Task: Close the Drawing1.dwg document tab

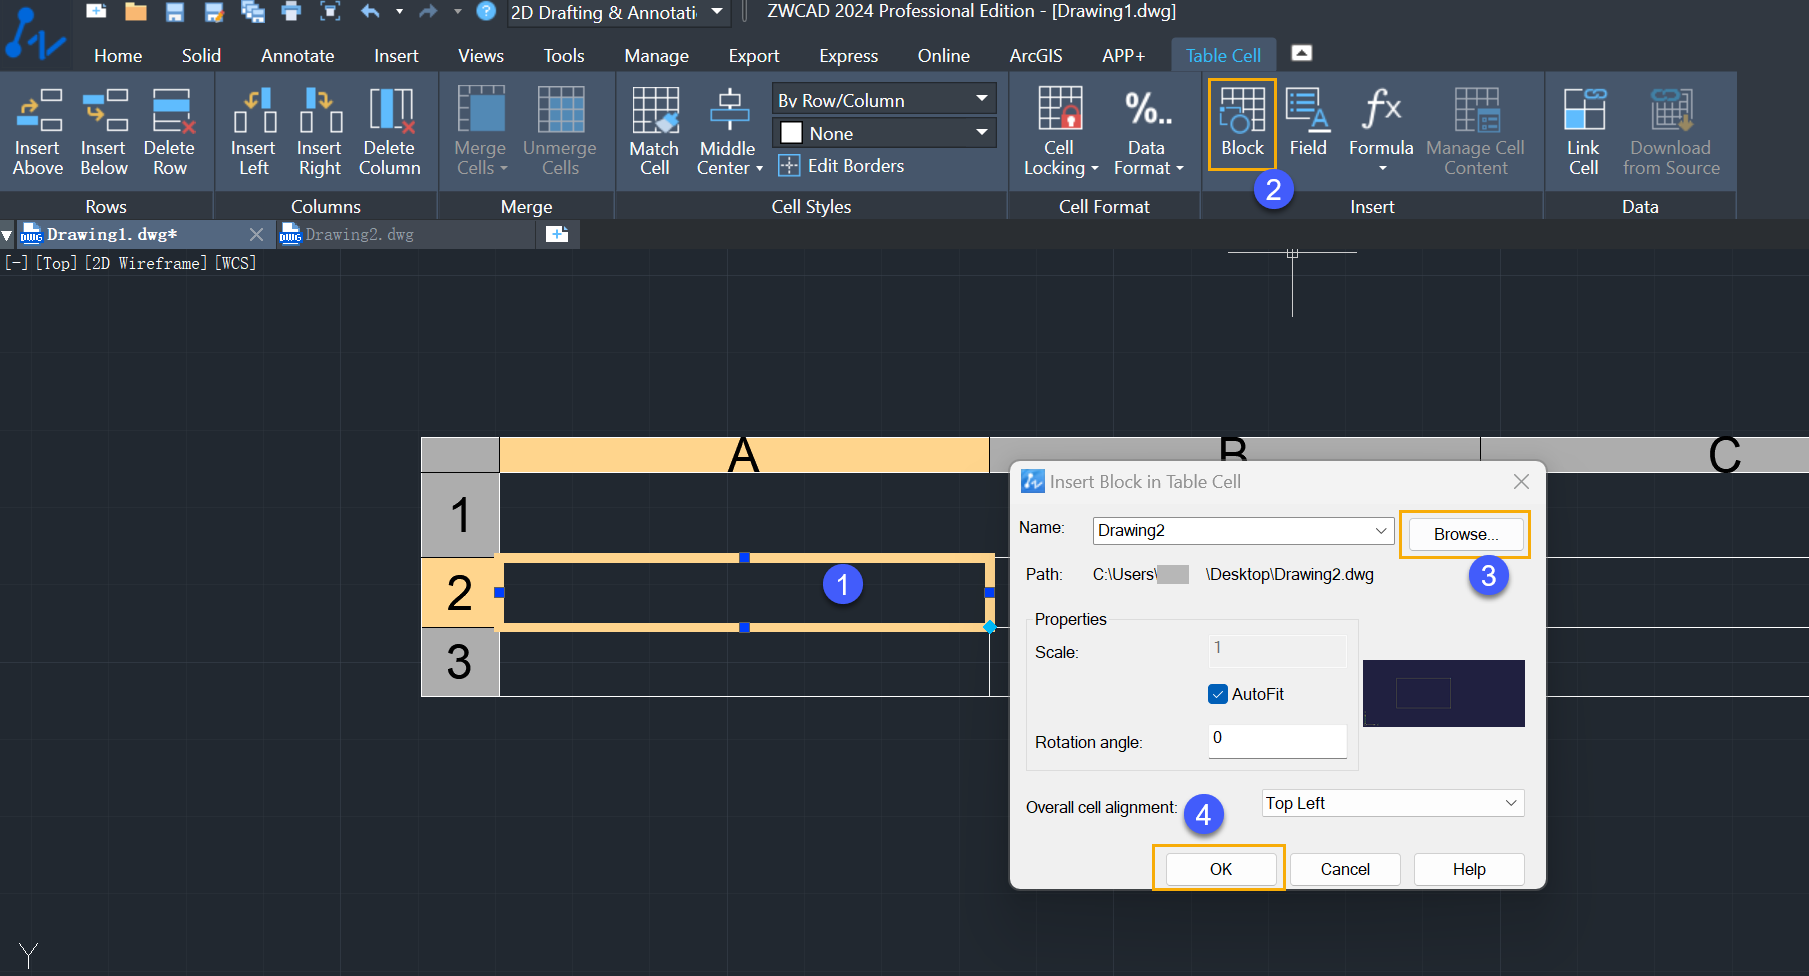Action: (257, 234)
